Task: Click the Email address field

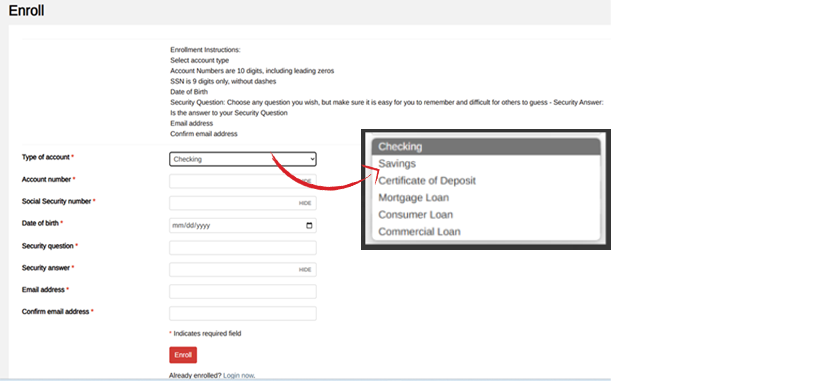Action: [242, 291]
